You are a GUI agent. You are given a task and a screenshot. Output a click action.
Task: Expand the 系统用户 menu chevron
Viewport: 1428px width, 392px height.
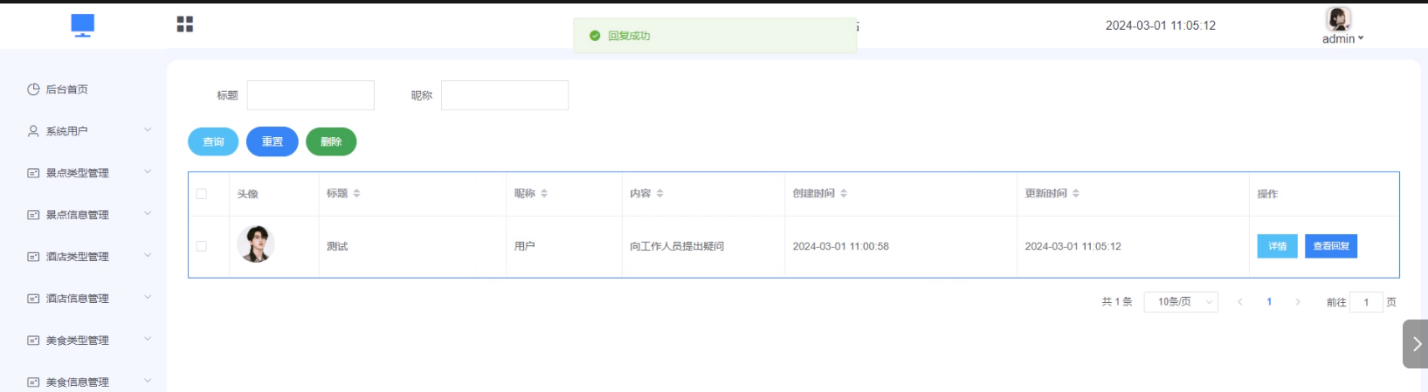pos(147,130)
